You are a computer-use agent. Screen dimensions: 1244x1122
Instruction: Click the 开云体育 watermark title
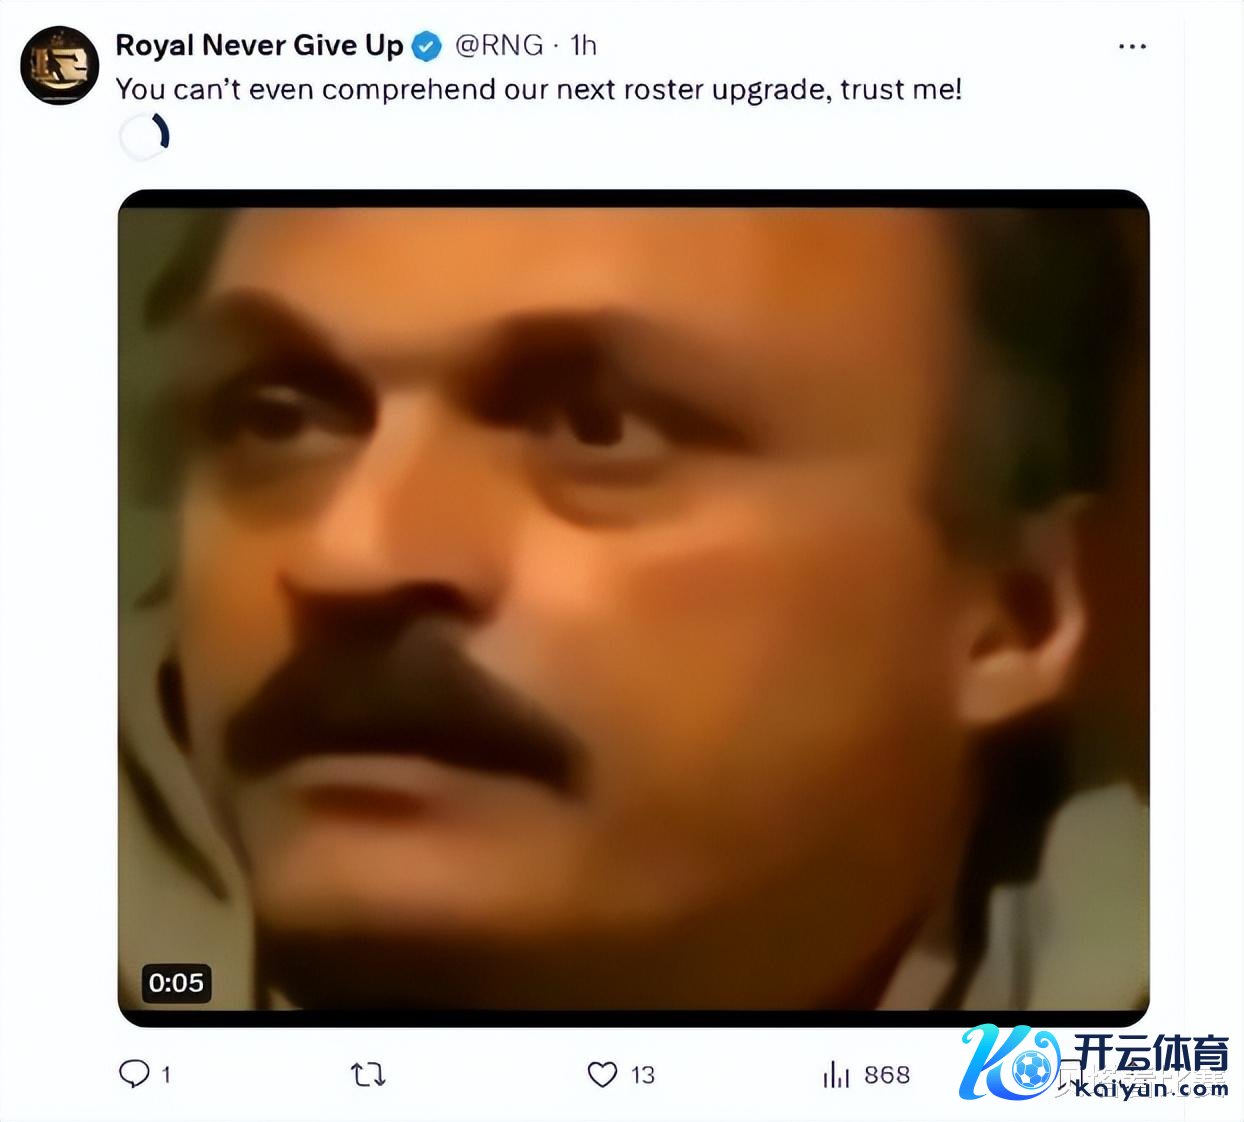1151,1054
